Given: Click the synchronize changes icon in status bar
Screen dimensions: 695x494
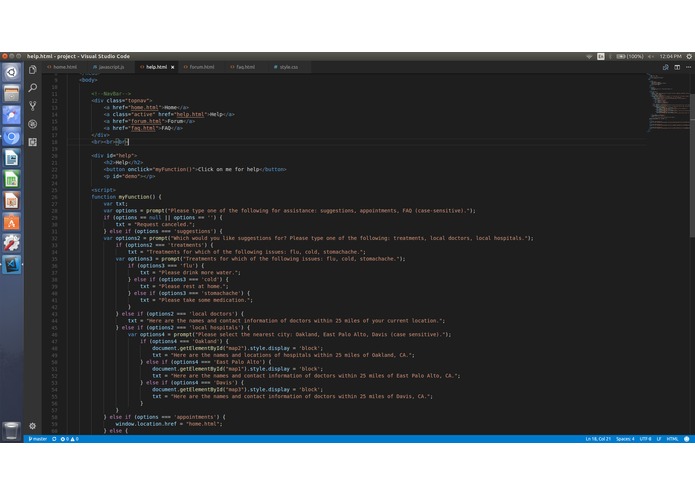Looking at the screenshot, I should (54, 439).
